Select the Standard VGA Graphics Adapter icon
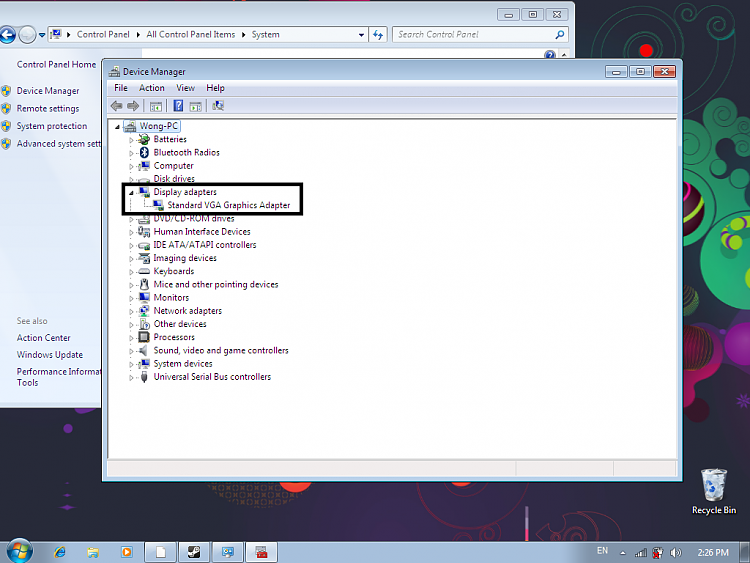The width and height of the screenshot is (750, 563). 158,205
